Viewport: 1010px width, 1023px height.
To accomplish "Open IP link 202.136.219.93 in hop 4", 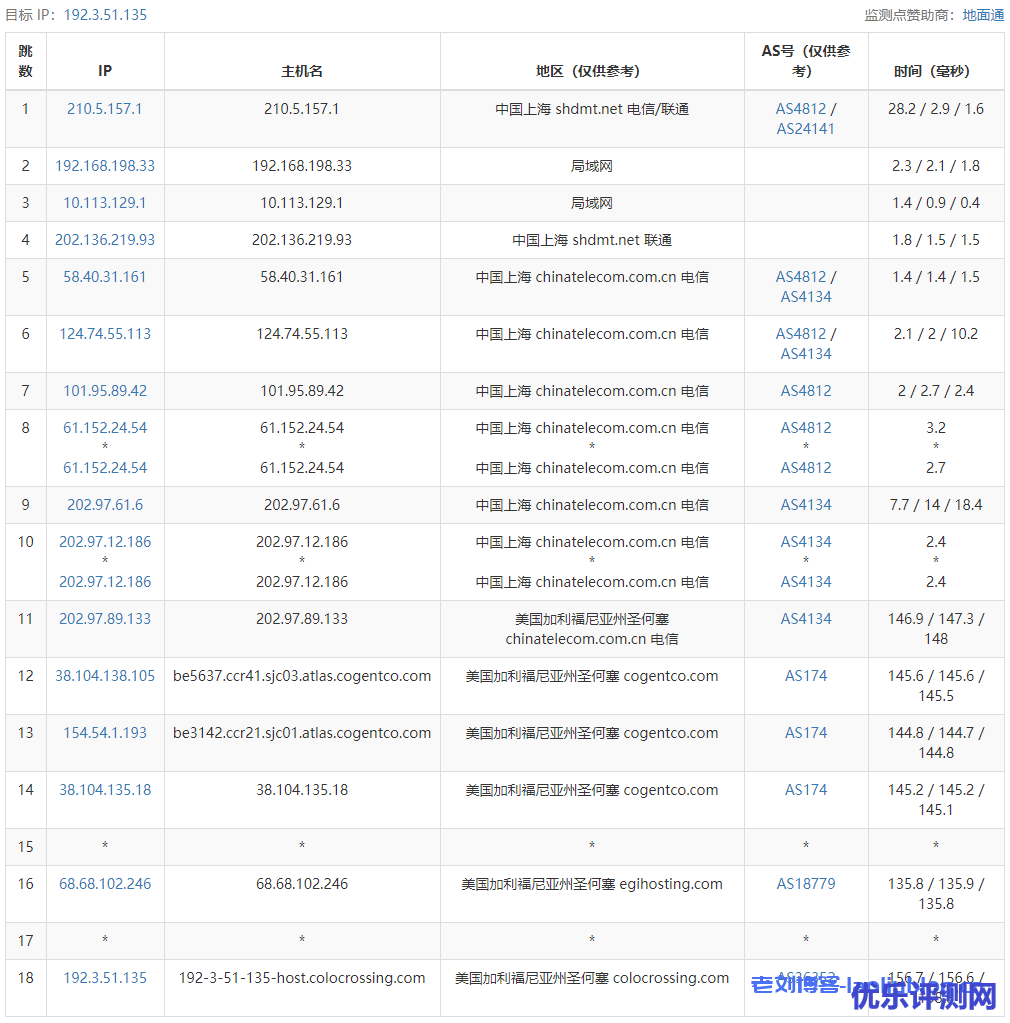I will [x=105, y=240].
